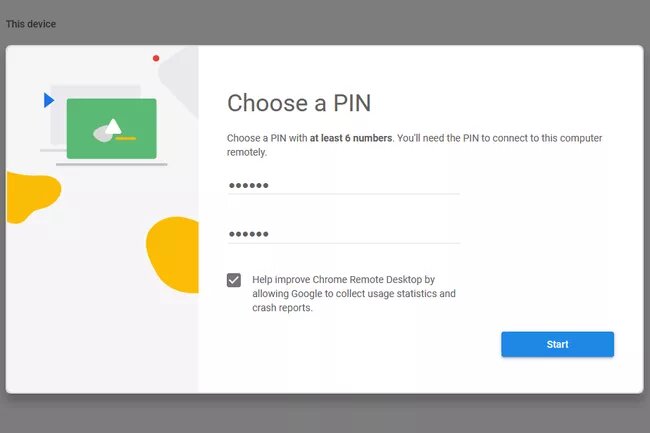Focus the PIN confirmation field
Viewport: 650px width, 433px height.
pyautogui.click(x=343, y=234)
